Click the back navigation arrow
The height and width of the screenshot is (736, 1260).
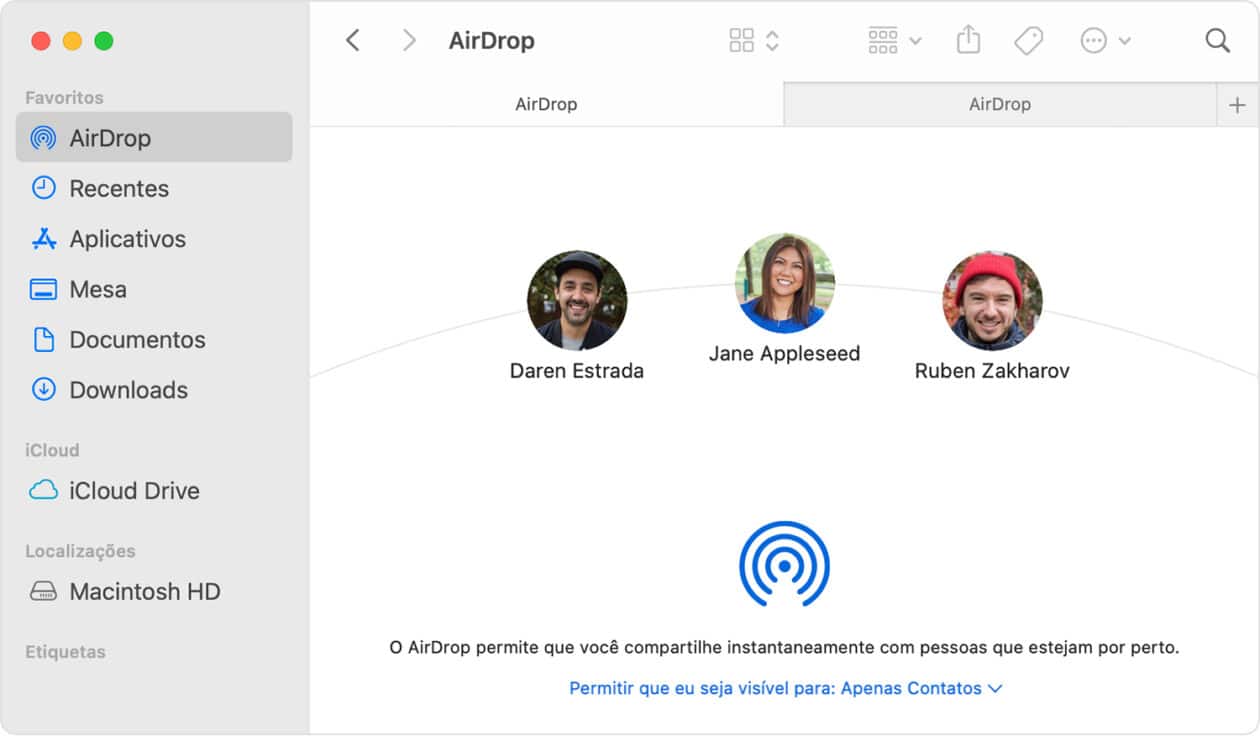(x=352, y=40)
